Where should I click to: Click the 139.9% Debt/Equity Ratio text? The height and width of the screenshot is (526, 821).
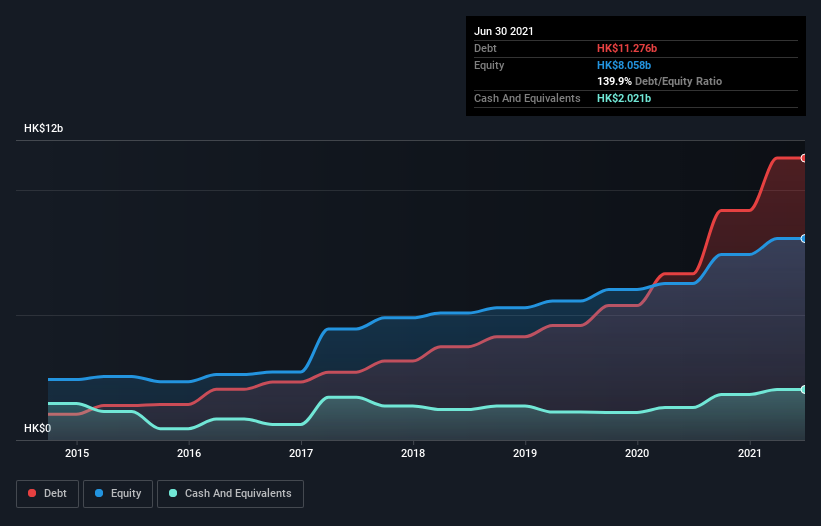pyautogui.click(x=660, y=81)
